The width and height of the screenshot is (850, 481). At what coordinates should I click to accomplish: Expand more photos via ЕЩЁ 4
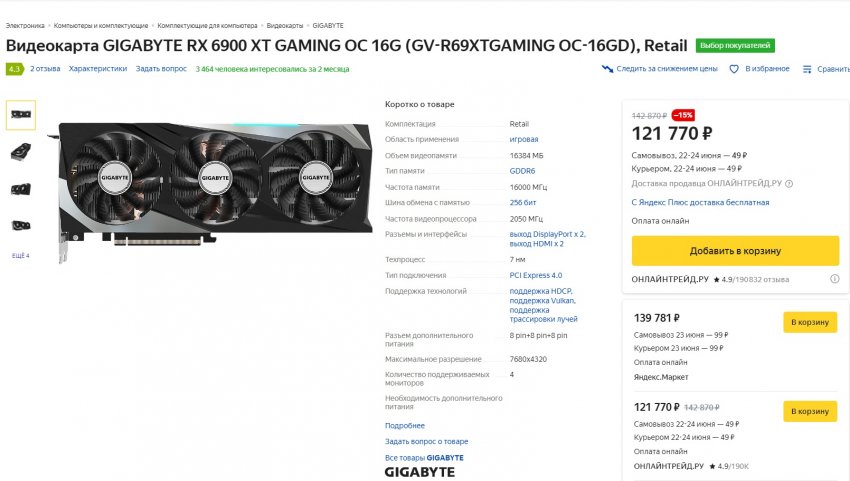pyautogui.click(x=21, y=255)
